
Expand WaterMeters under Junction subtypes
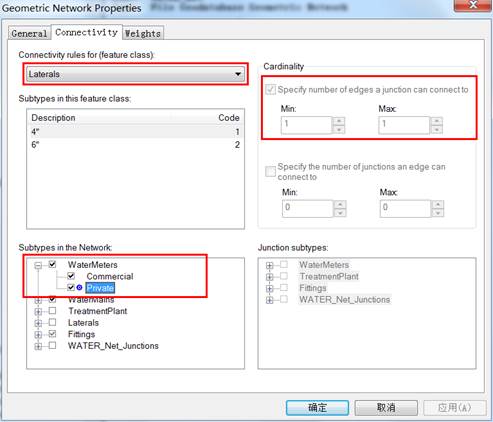tap(269, 266)
